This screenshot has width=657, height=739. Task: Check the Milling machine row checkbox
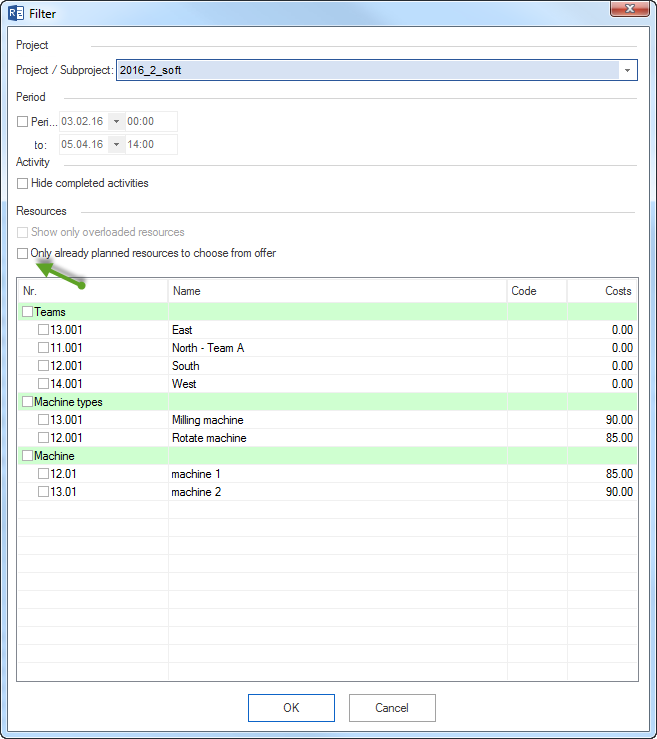pyautogui.click(x=43, y=419)
